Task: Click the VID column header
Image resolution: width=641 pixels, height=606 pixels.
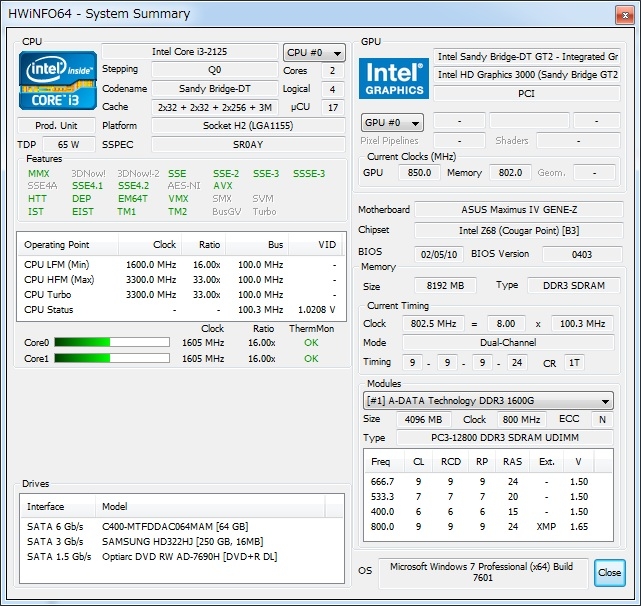Action: [315, 245]
